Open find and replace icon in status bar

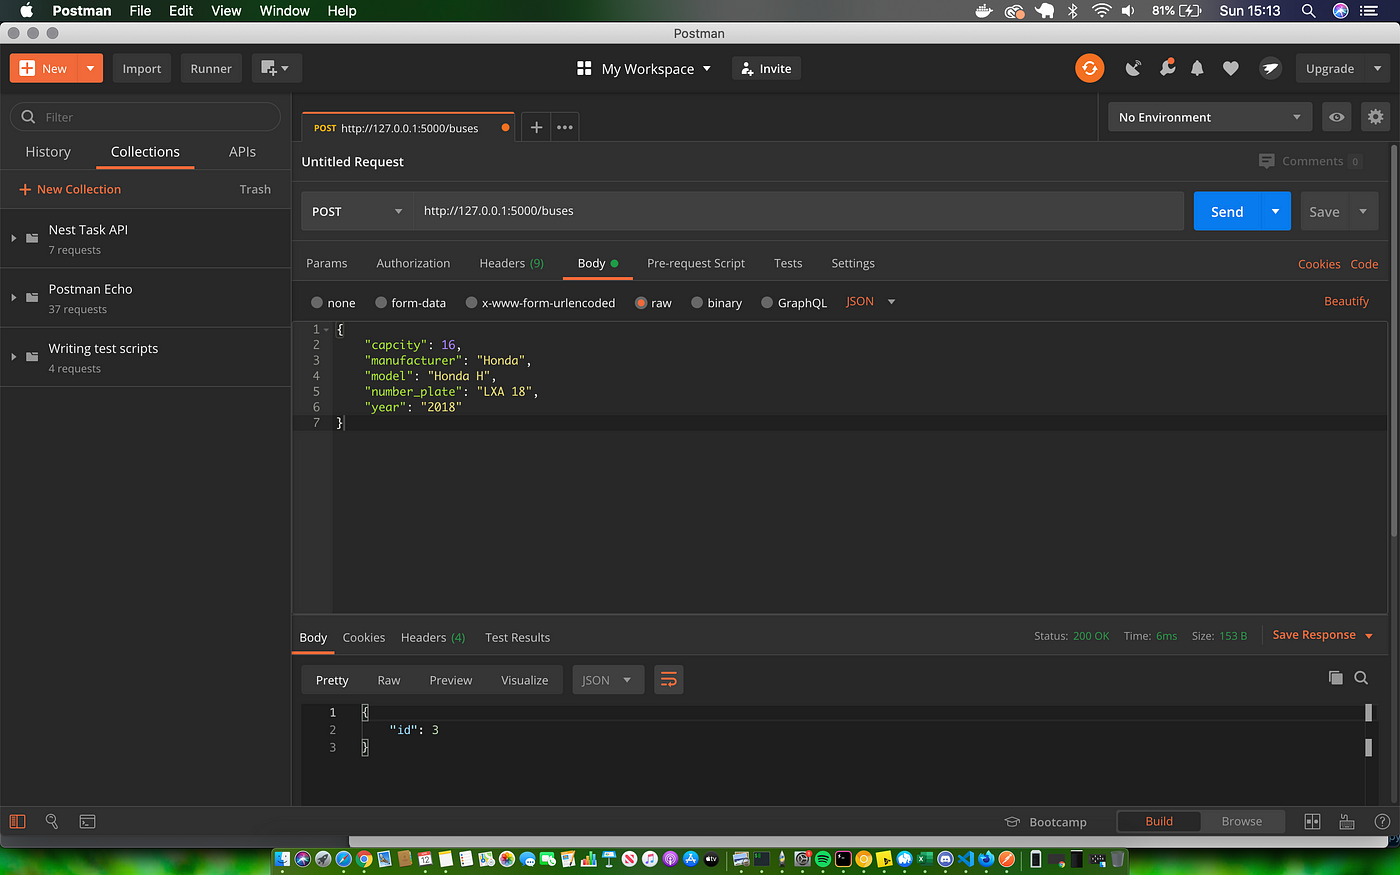coord(52,821)
